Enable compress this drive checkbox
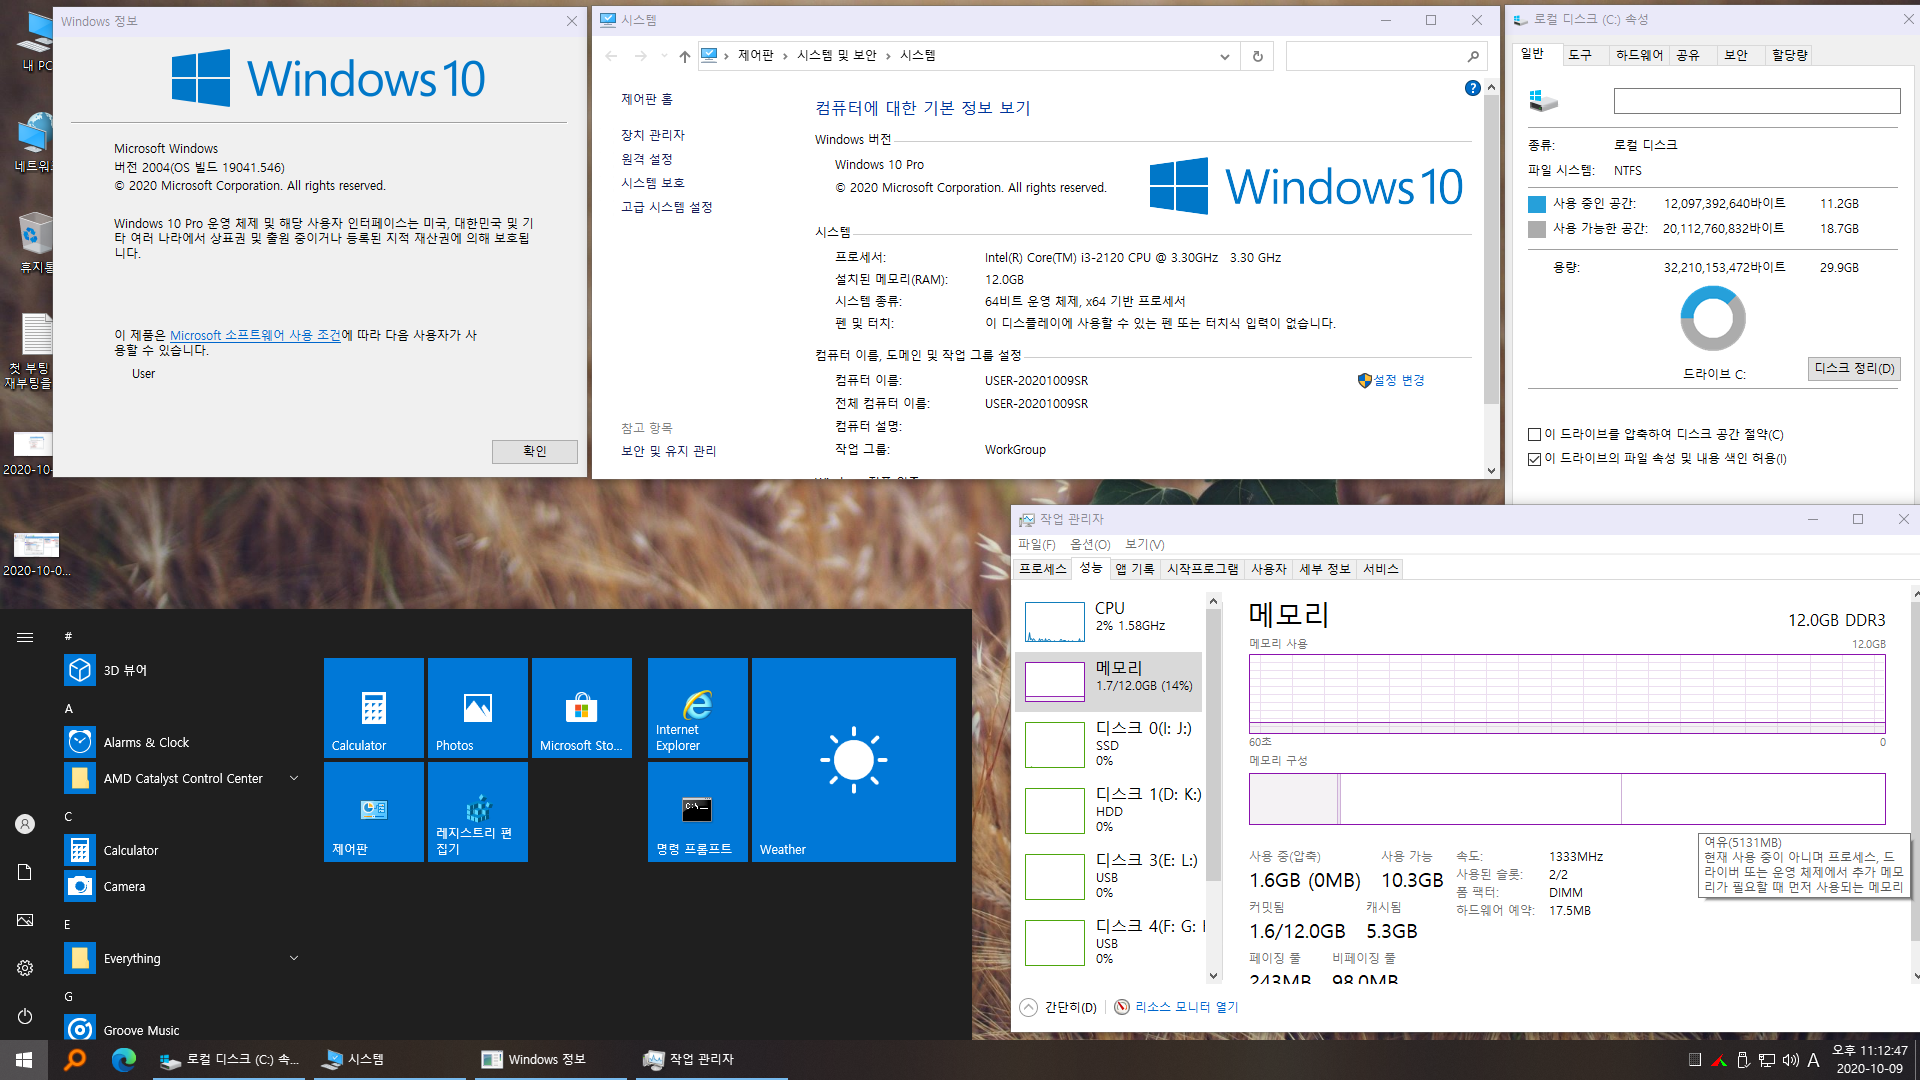Viewport: 1920px width, 1080px height. tap(1534, 434)
